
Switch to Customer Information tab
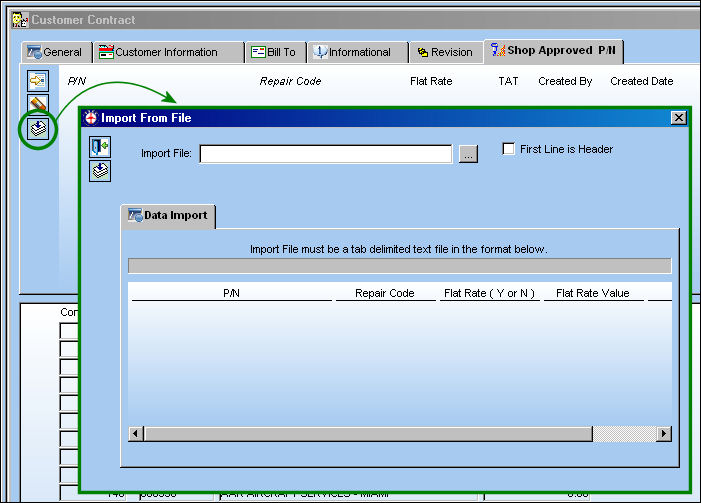pos(169,52)
